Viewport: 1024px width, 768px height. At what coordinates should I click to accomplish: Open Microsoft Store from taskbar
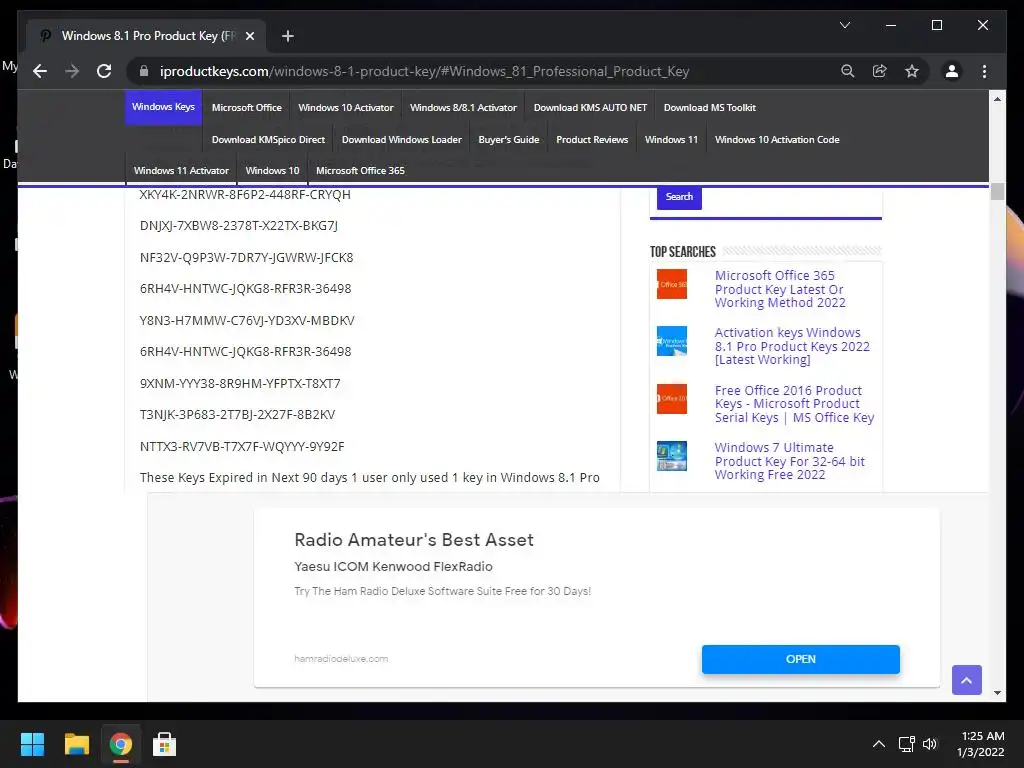coord(165,744)
